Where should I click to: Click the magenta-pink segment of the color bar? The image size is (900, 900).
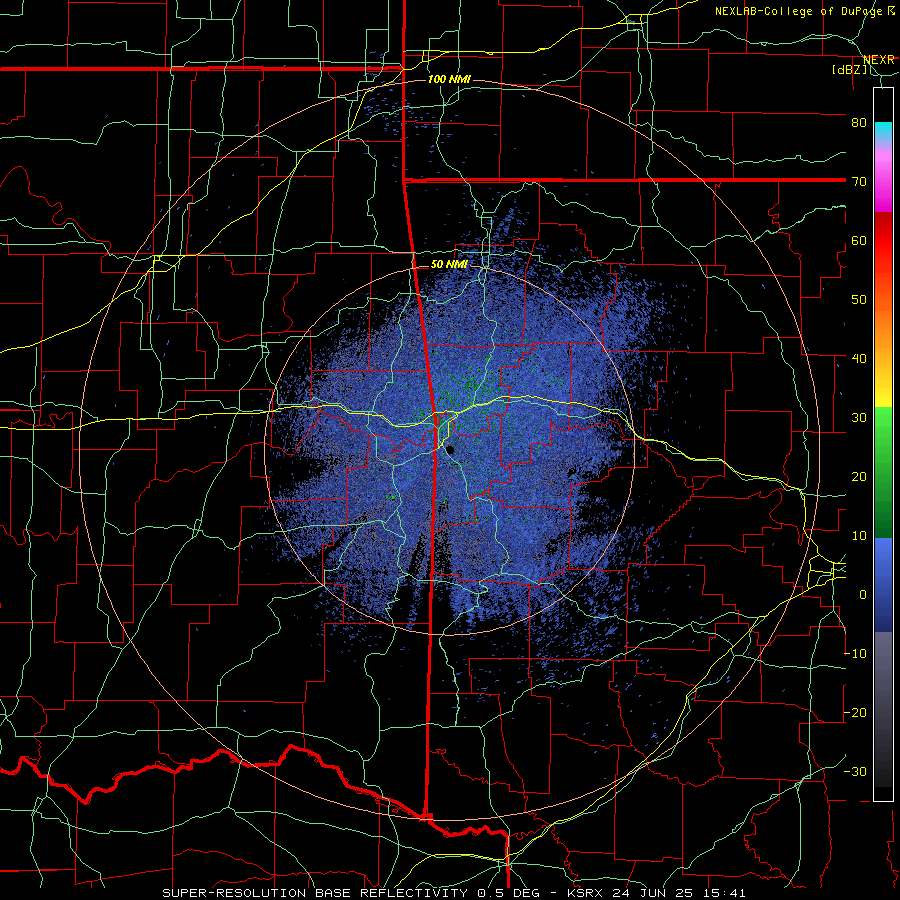pyautogui.click(x=883, y=181)
